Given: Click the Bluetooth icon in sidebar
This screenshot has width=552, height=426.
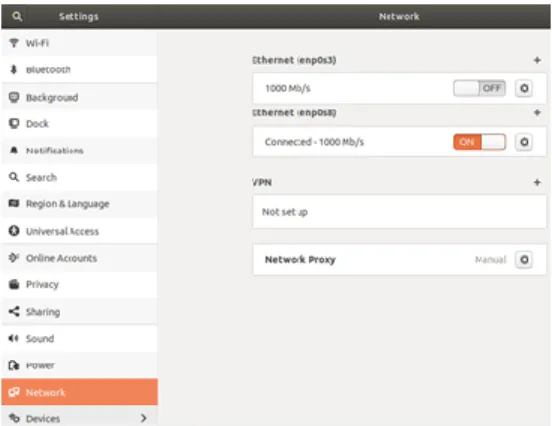Looking at the screenshot, I should click(14, 69).
